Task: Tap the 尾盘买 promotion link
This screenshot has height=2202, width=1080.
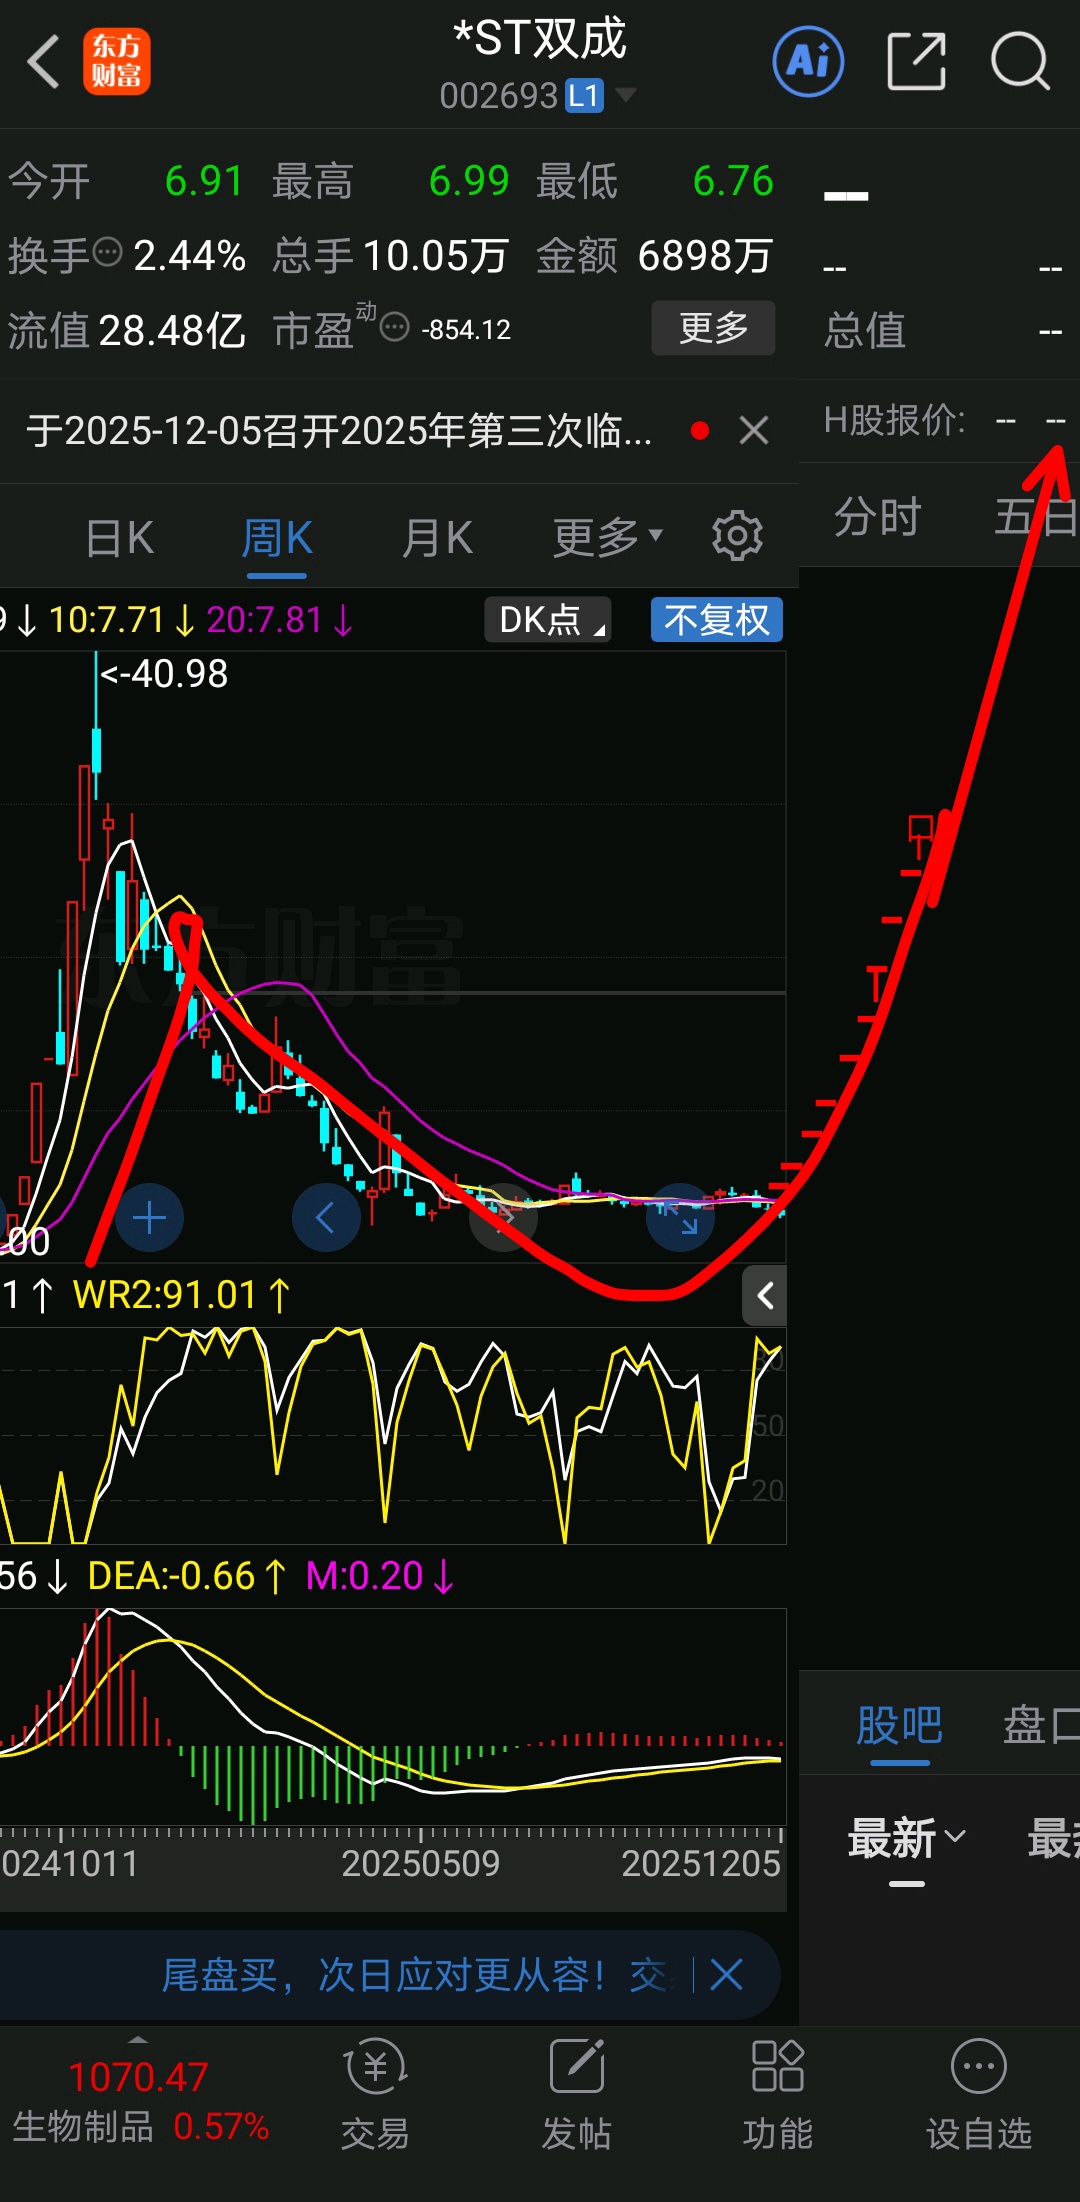Action: (419, 1975)
